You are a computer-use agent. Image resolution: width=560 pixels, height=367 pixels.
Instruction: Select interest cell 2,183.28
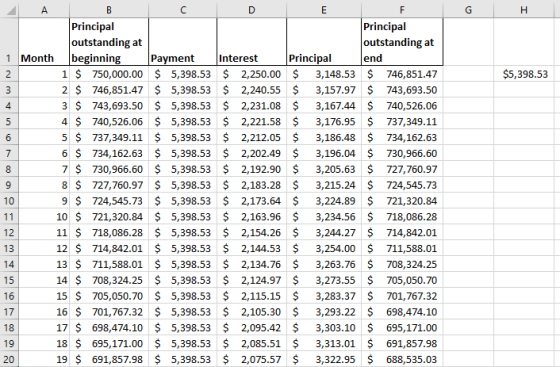click(251, 185)
